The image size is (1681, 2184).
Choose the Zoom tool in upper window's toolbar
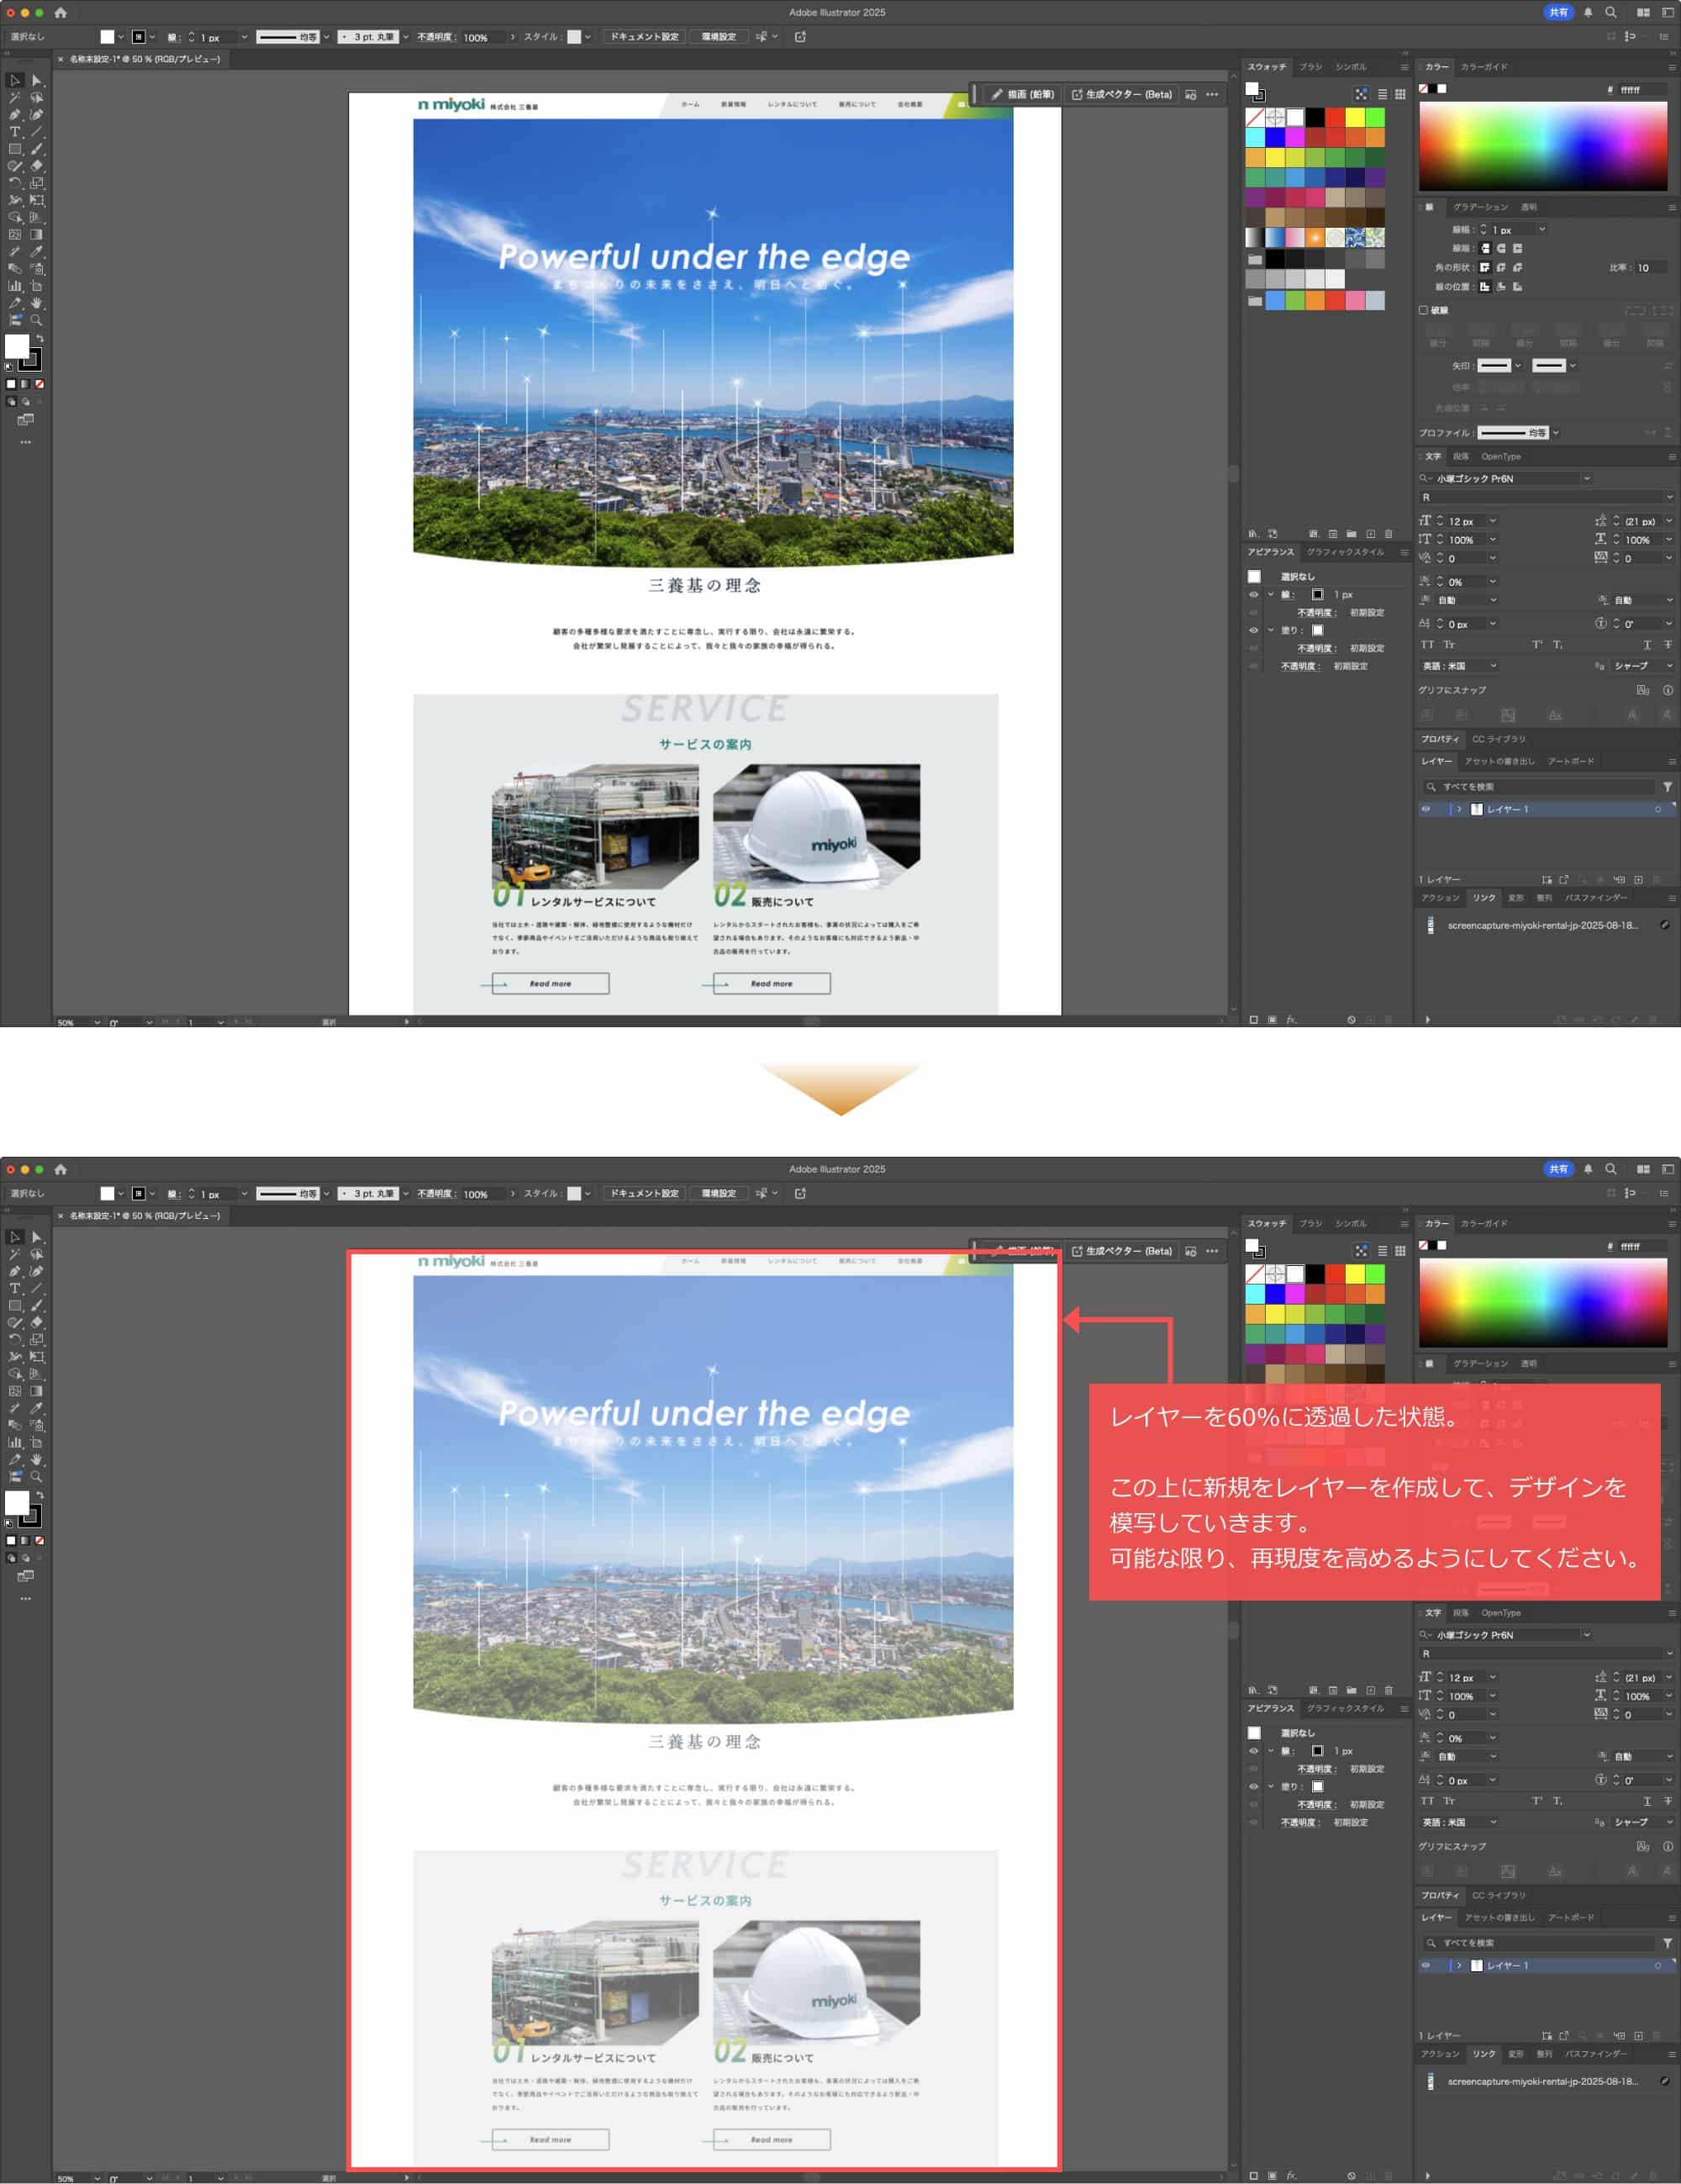[37, 320]
